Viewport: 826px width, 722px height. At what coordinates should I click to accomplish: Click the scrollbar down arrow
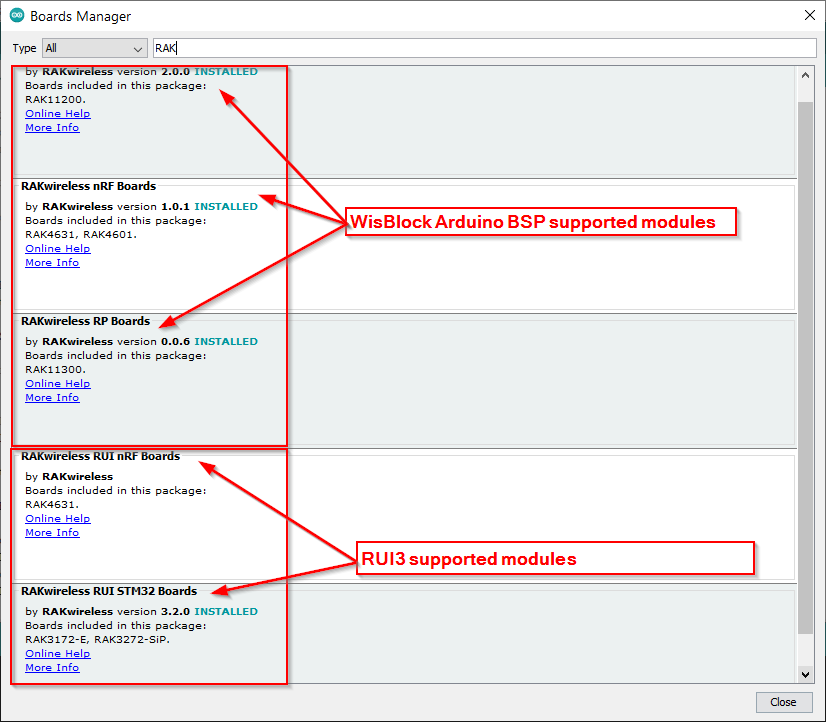805,674
